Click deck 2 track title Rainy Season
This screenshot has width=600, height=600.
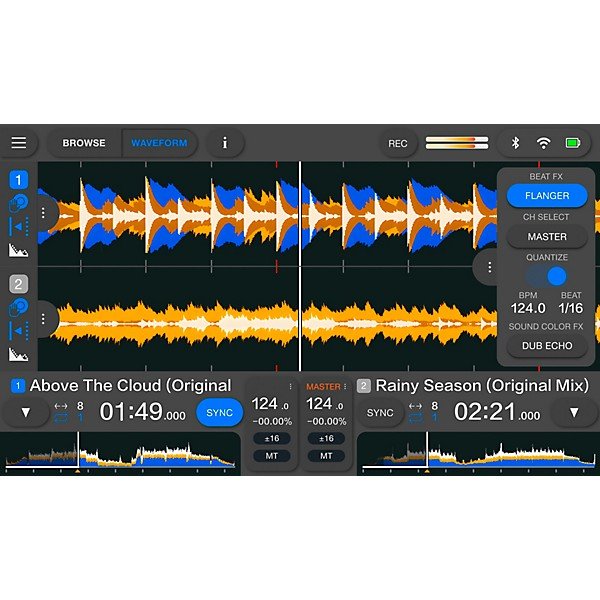(x=482, y=386)
